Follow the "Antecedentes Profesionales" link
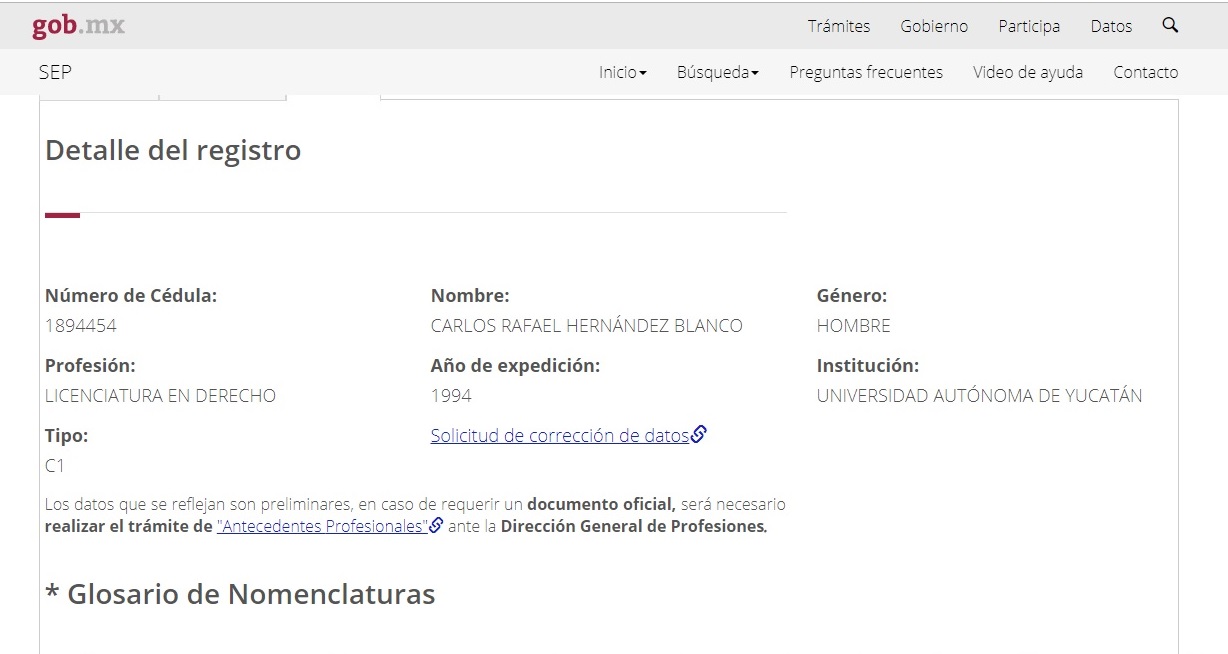Screen dimensions: 1228x654 point(321,526)
